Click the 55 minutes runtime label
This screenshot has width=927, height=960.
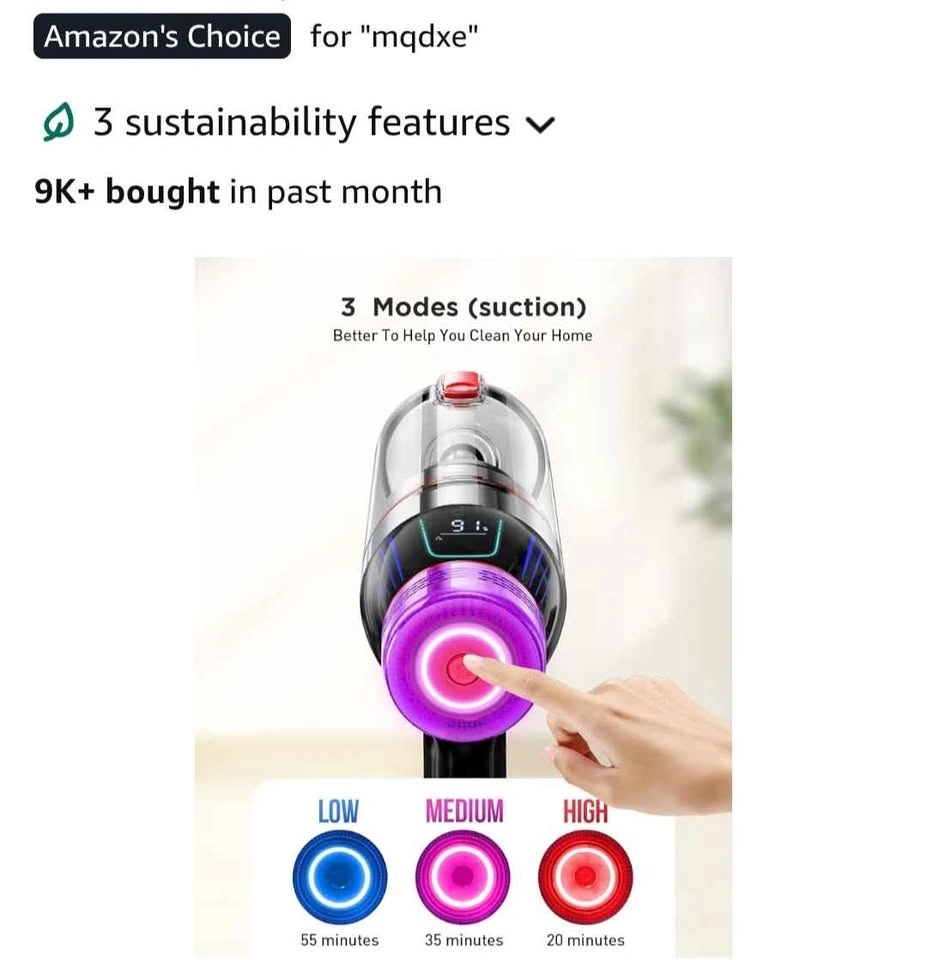(340, 940)
